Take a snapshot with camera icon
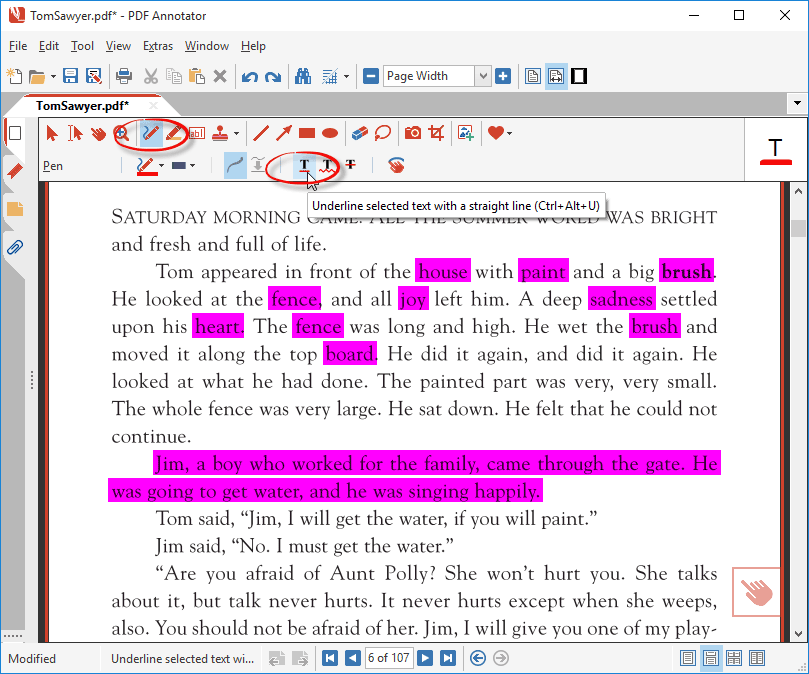Viewport: 809px width, 674px height. tap(413, 134)
